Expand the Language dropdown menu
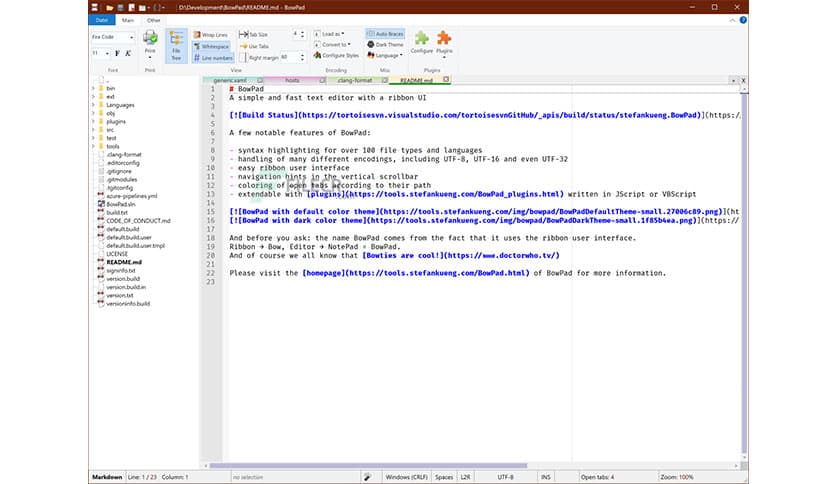 [388, 56]
